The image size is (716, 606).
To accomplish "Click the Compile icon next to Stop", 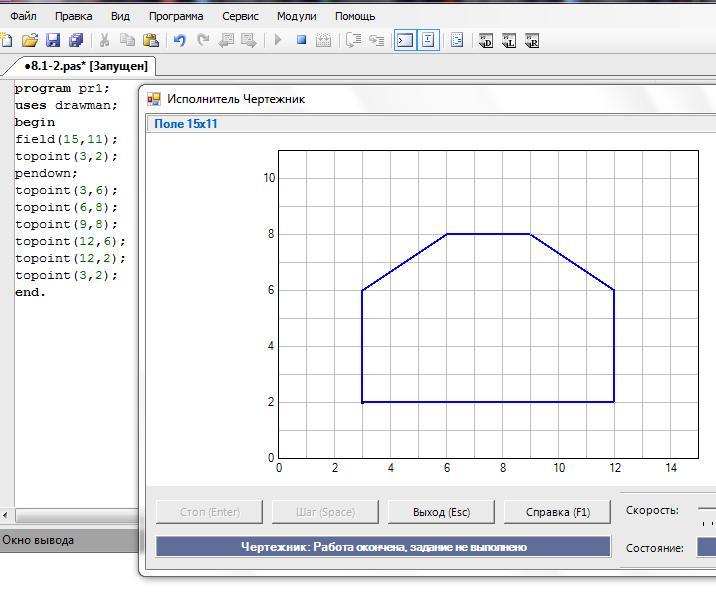I will [x=323, y=41].
